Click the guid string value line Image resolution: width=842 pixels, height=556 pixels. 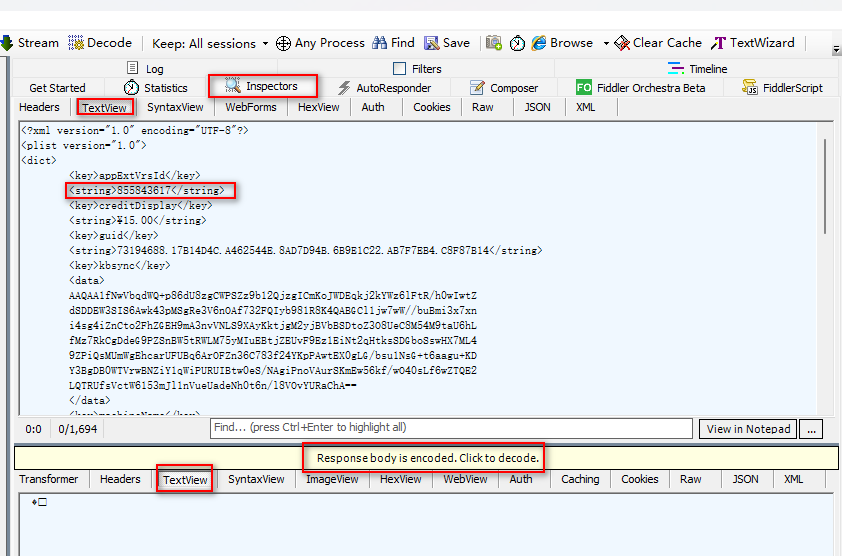pyautogui.click(x=306, y=251)
